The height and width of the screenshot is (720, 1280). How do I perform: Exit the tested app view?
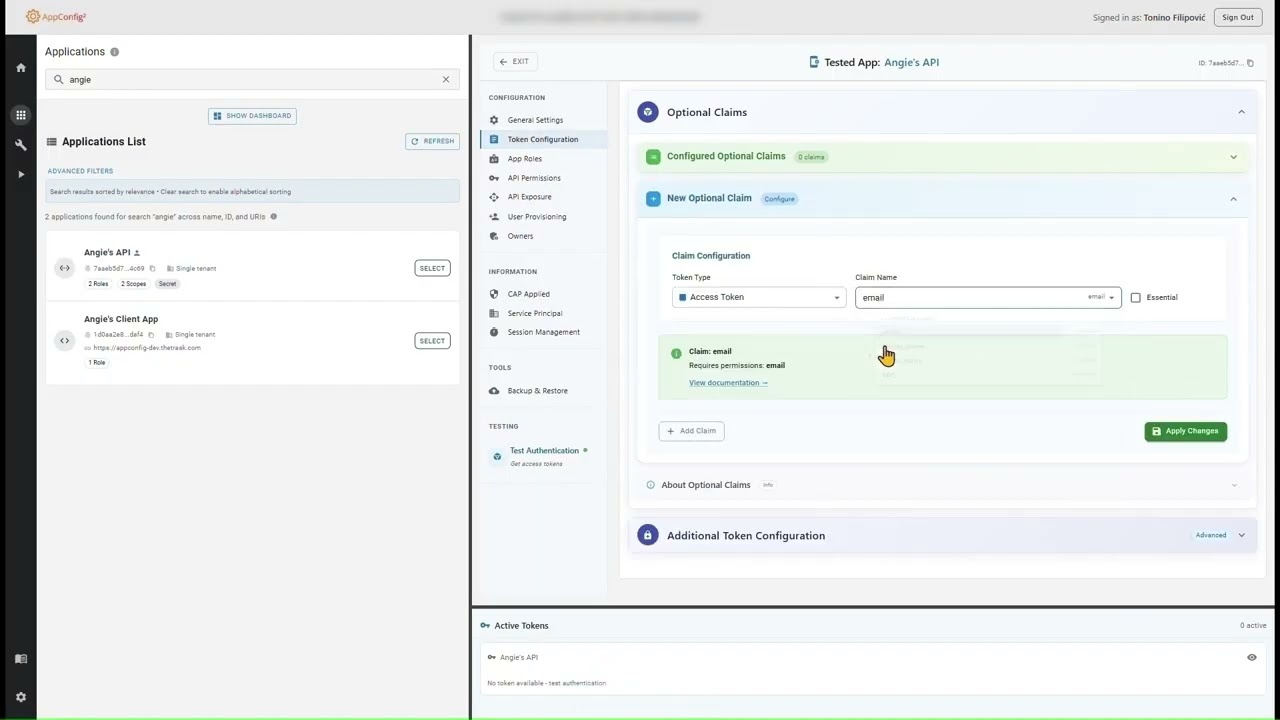click(515, 62)
